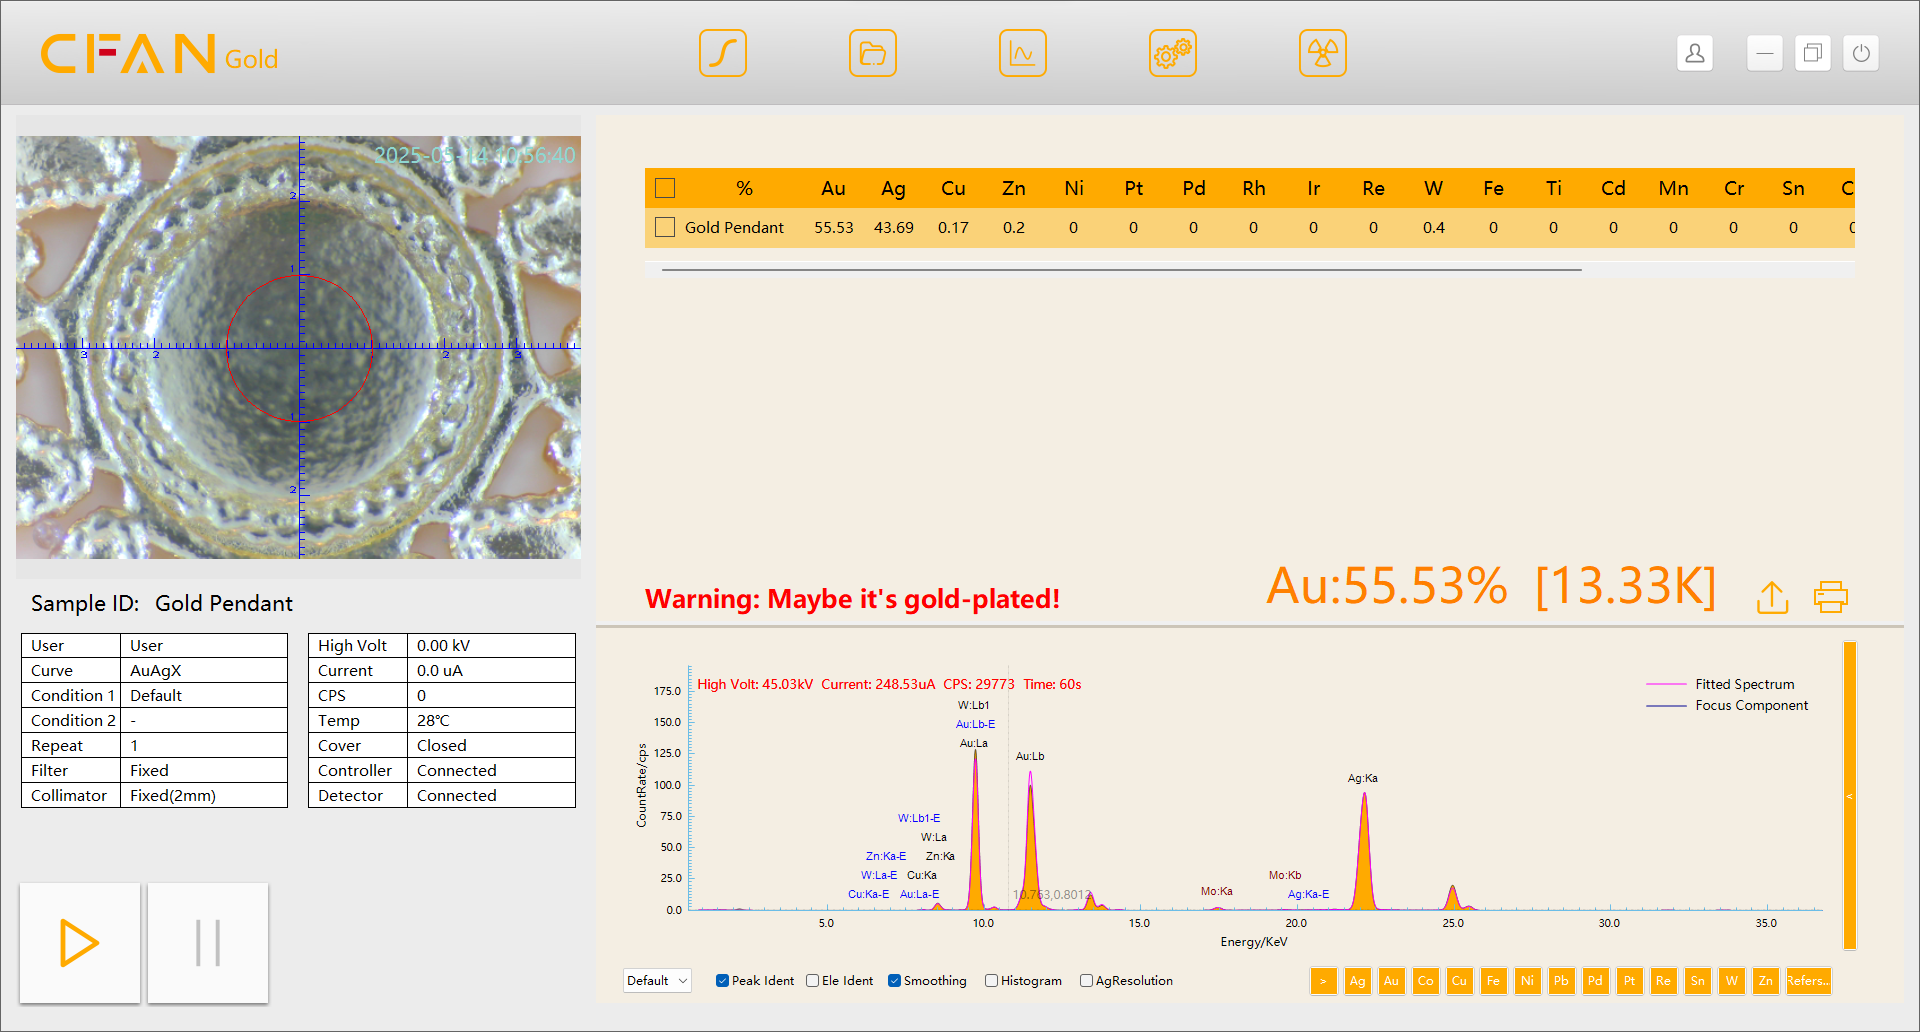Screen dimensions: 1920x1032
Task: Toggle the Ni element marker
Action: pyautogui.click(x=1527, y=981)
